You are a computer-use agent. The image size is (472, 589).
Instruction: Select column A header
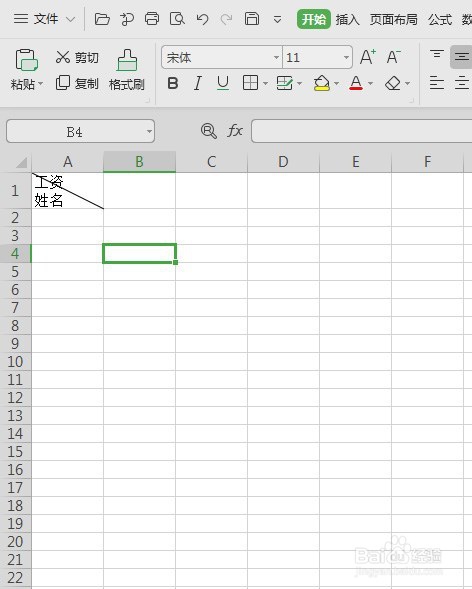[x=68, y=162]
